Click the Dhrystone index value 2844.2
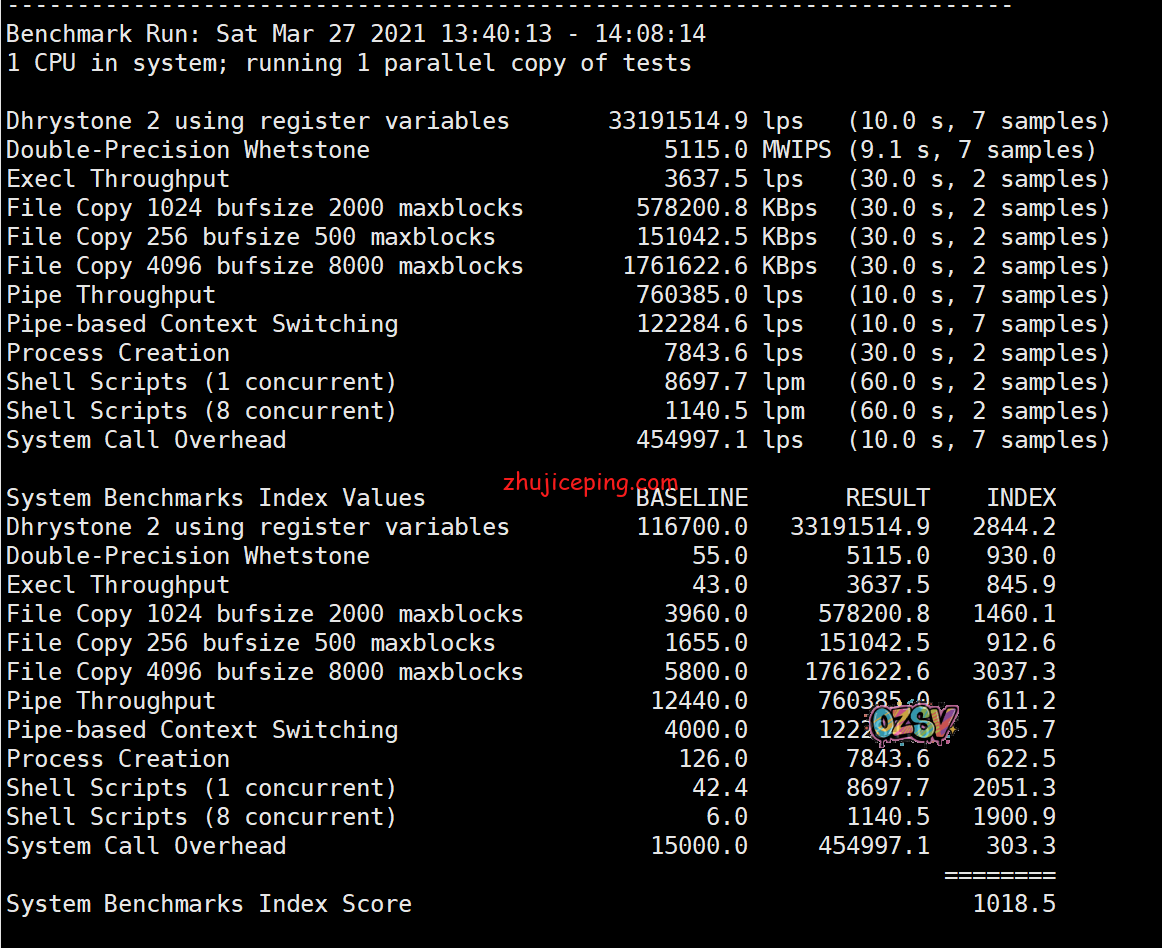The height and width of the screenshot is (948, 1162). click(x=1013, y=527)
